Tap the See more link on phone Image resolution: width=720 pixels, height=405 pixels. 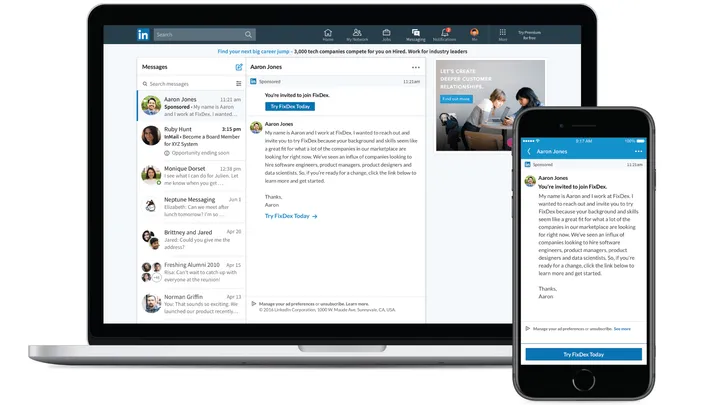click(622, 329)
